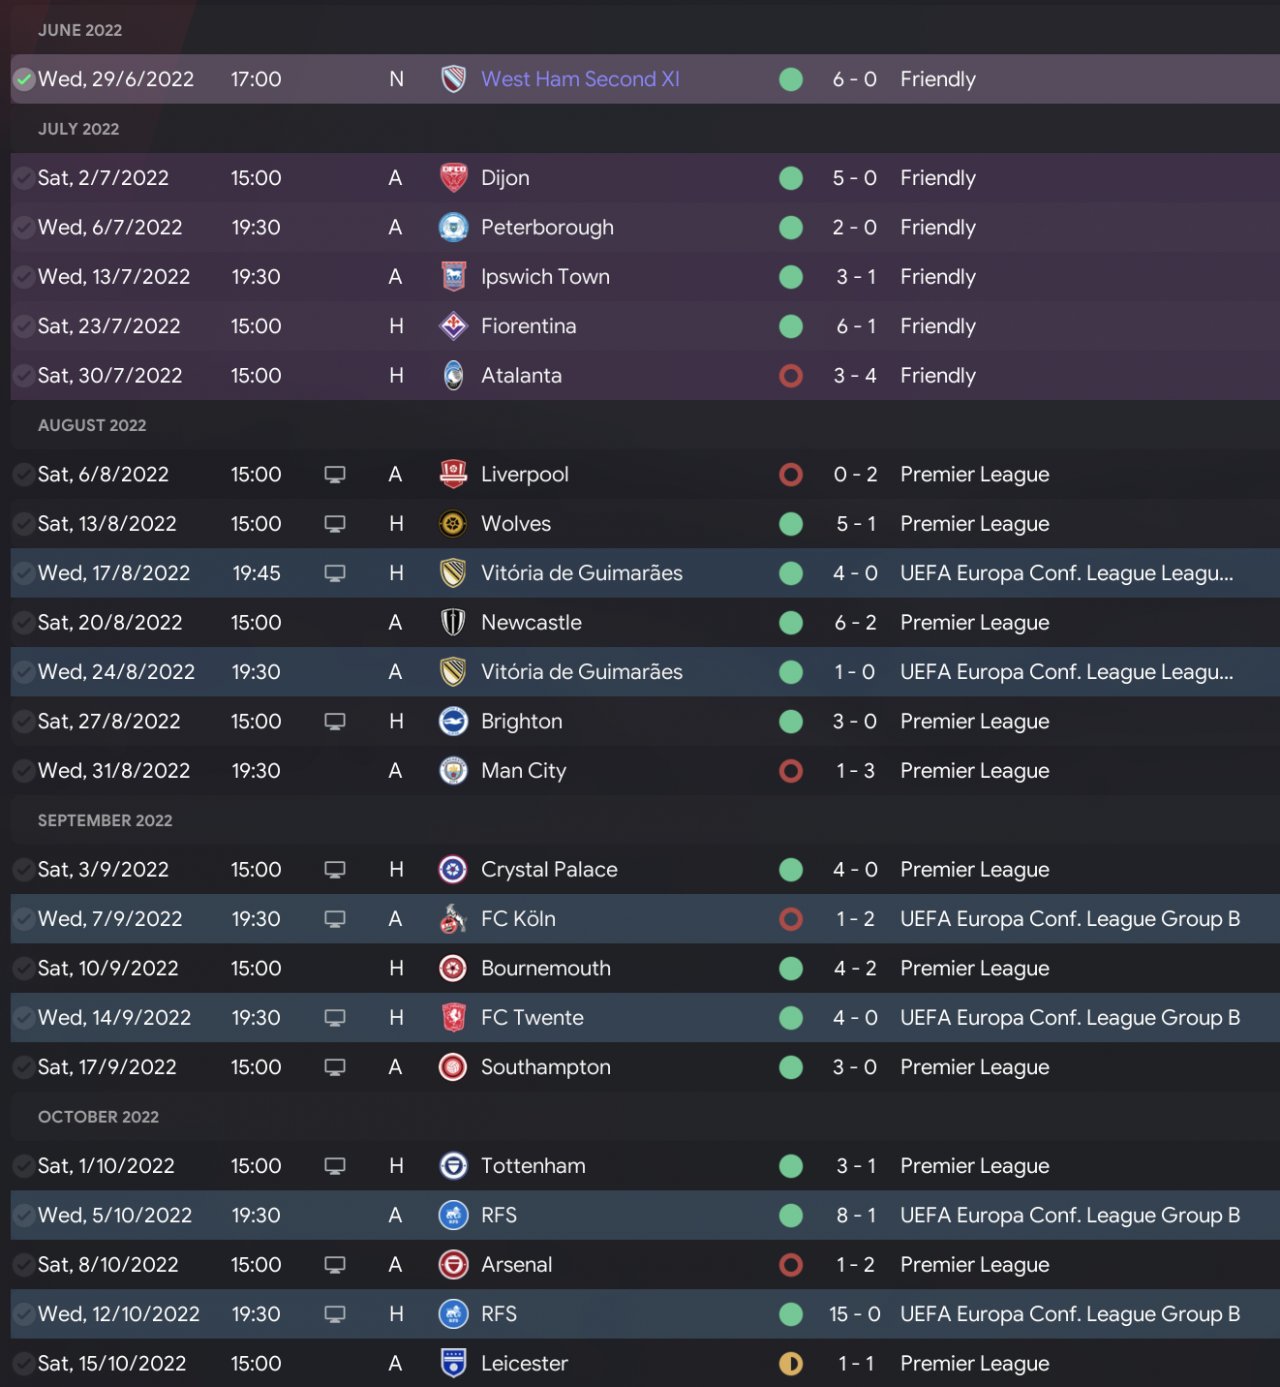This screenshot has height=1387, width=1280.
Task: Click TV broadcast icon on Wolves match
Action: pyautogui.click(x=335, y=524)
